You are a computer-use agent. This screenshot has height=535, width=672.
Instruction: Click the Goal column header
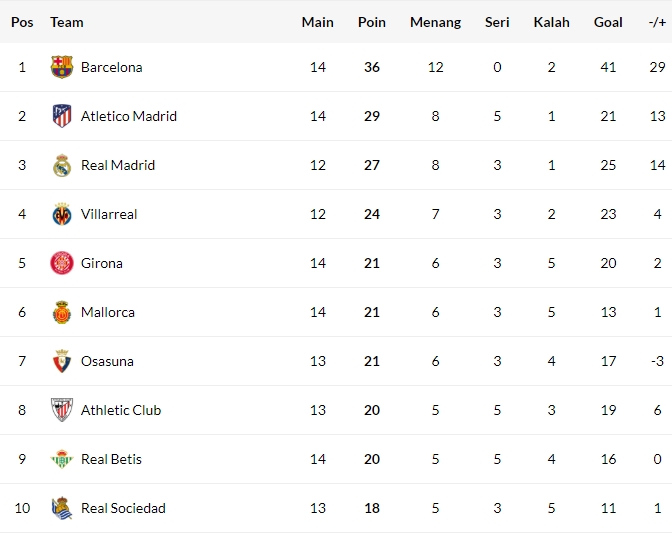[608, 22]
